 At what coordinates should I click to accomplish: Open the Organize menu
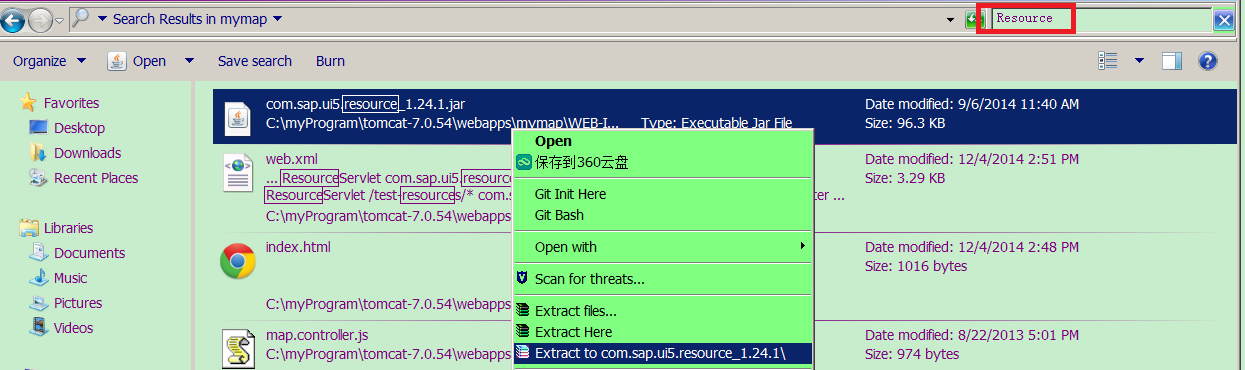coord(50,61)
